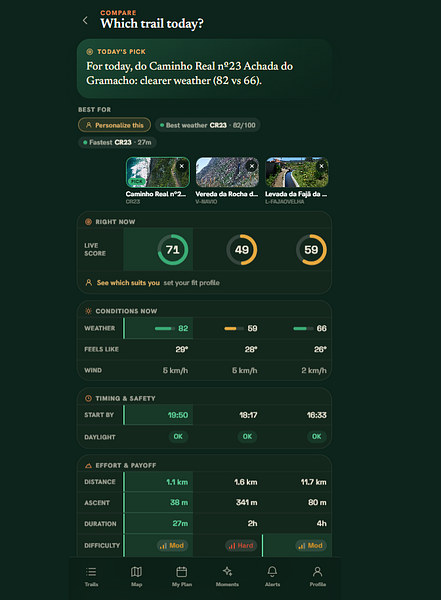Open See which suits you link
Image resolution: width=441 pixels, height=600 pixels.
[x=128, y=283]
